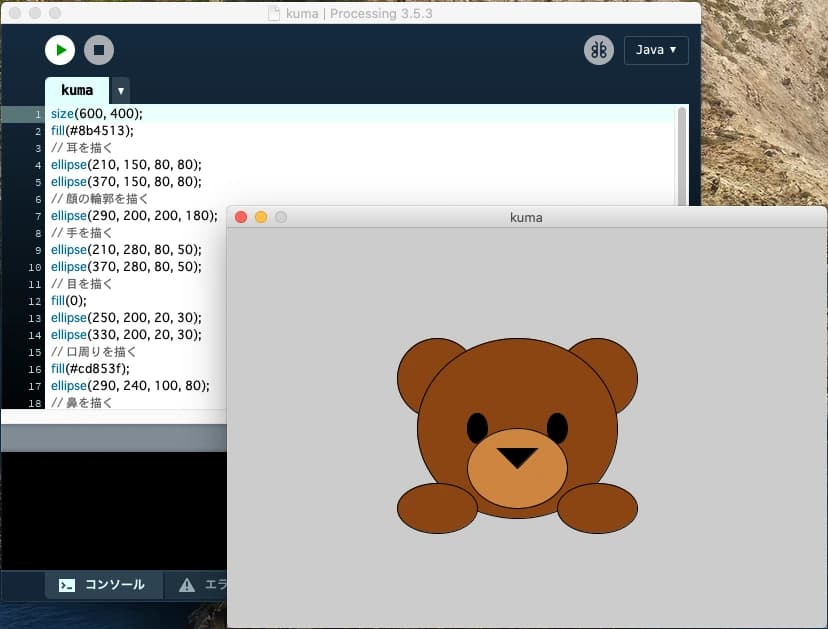
Task: Click the bear's black triangle nose
Action: pyautogui.click(x=517, y=457)
